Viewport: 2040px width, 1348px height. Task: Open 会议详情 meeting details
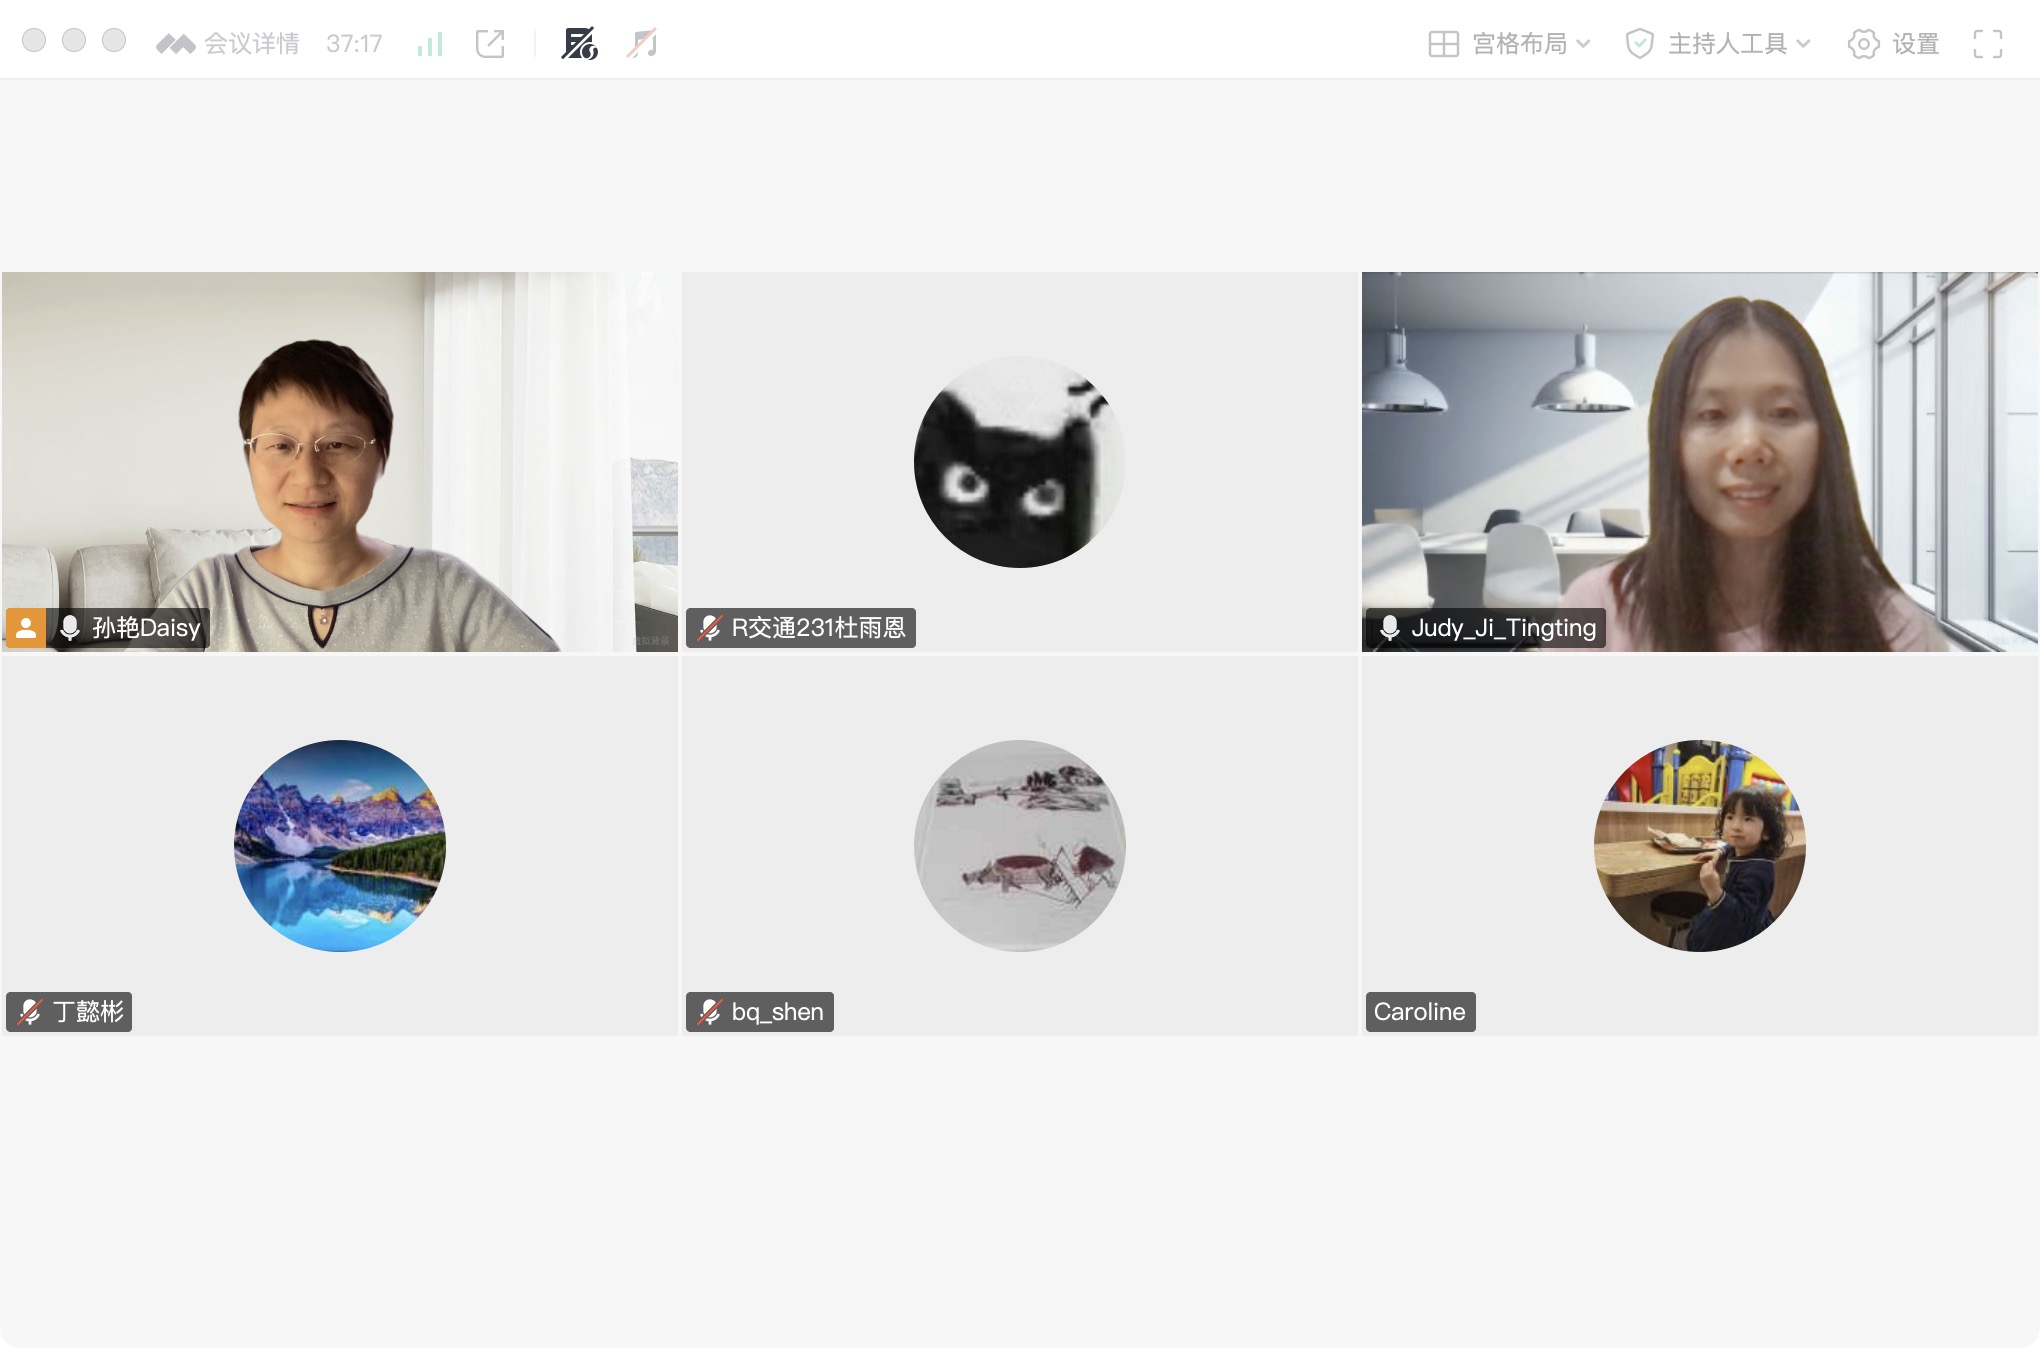pos(250,43)
